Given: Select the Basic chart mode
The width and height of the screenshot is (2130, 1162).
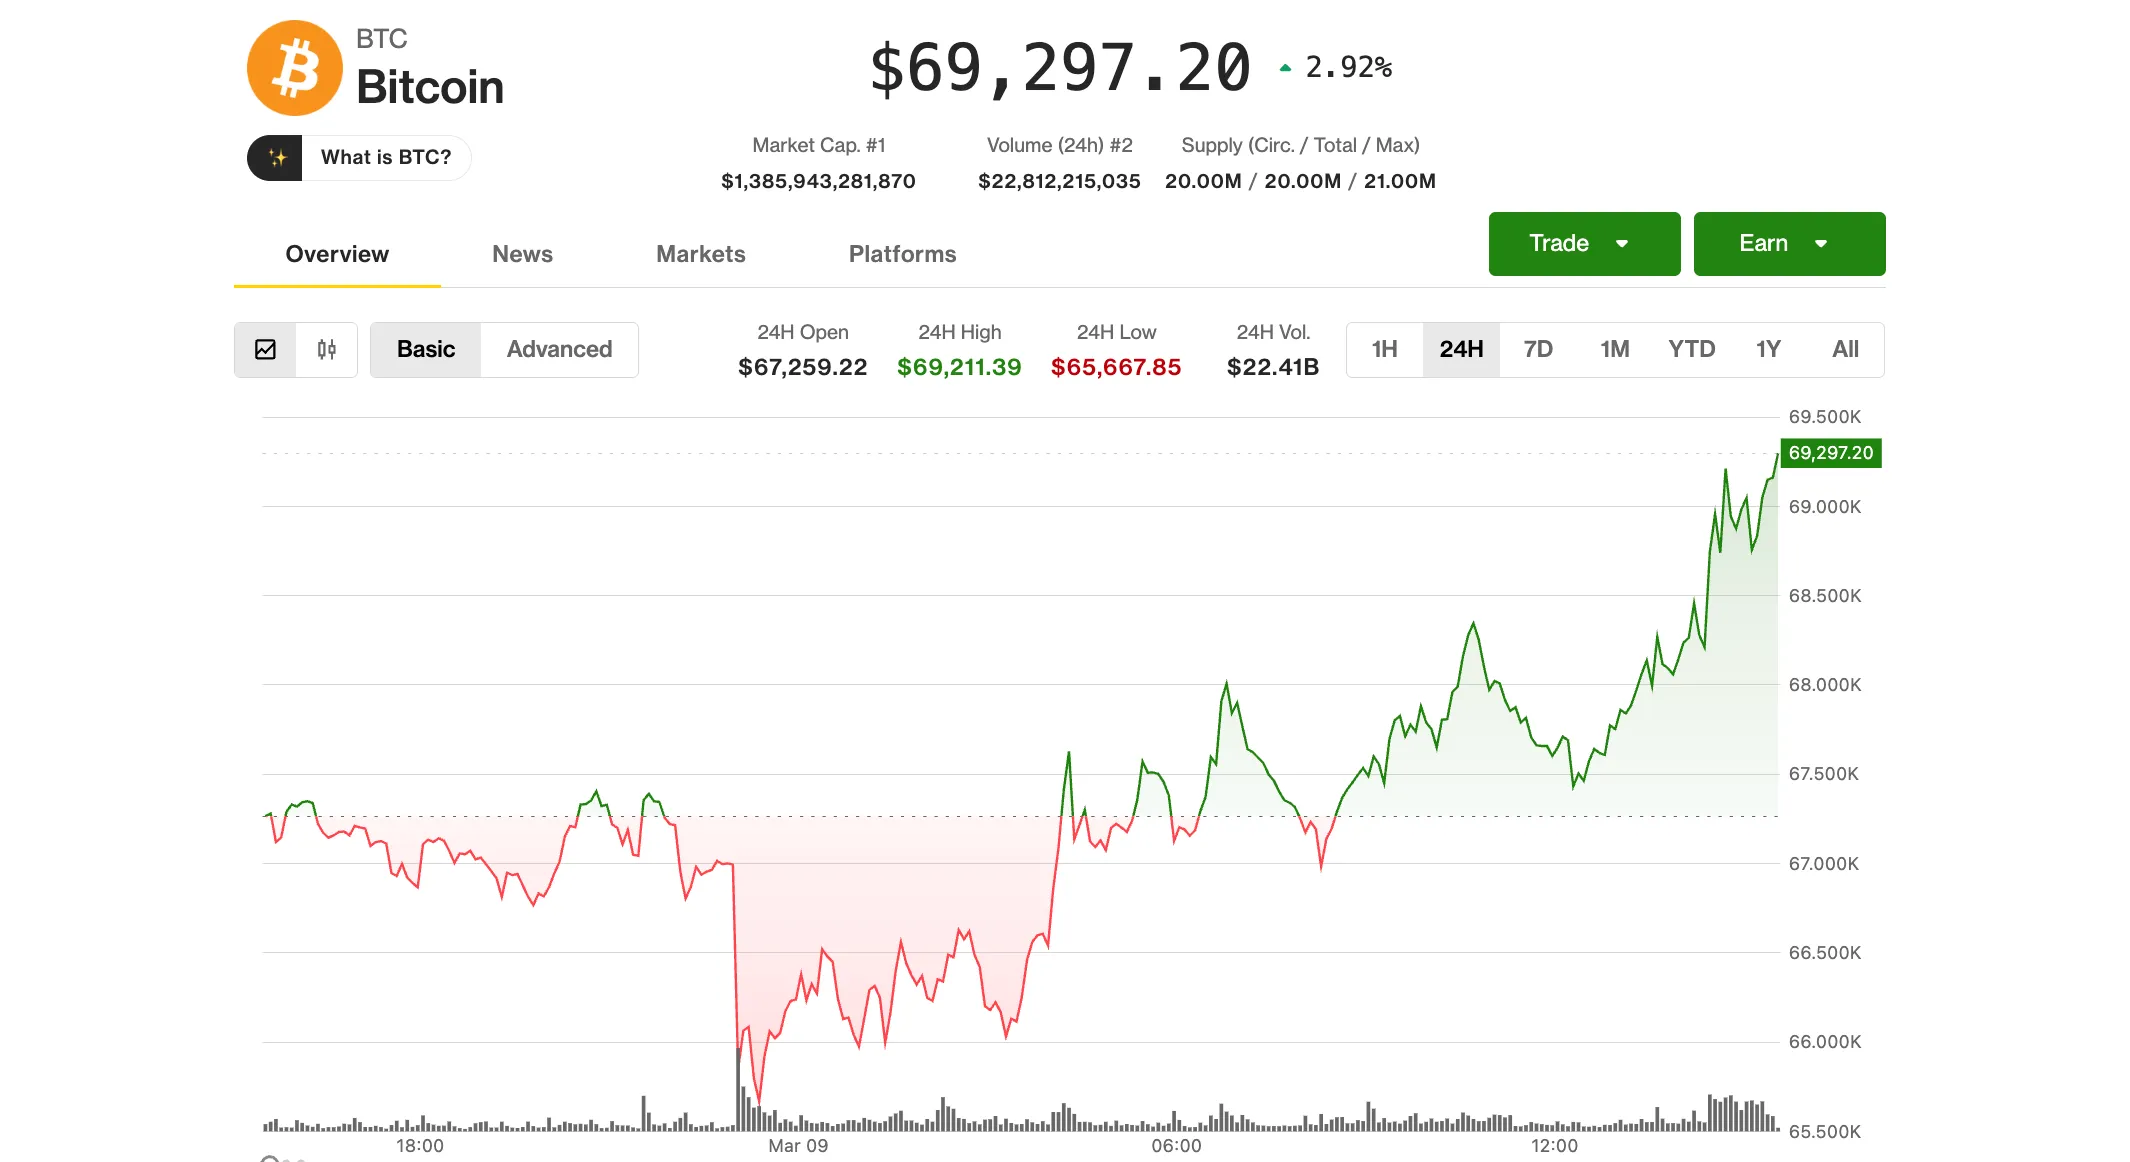Looking at the screenshot, I should tap(425, 350).
